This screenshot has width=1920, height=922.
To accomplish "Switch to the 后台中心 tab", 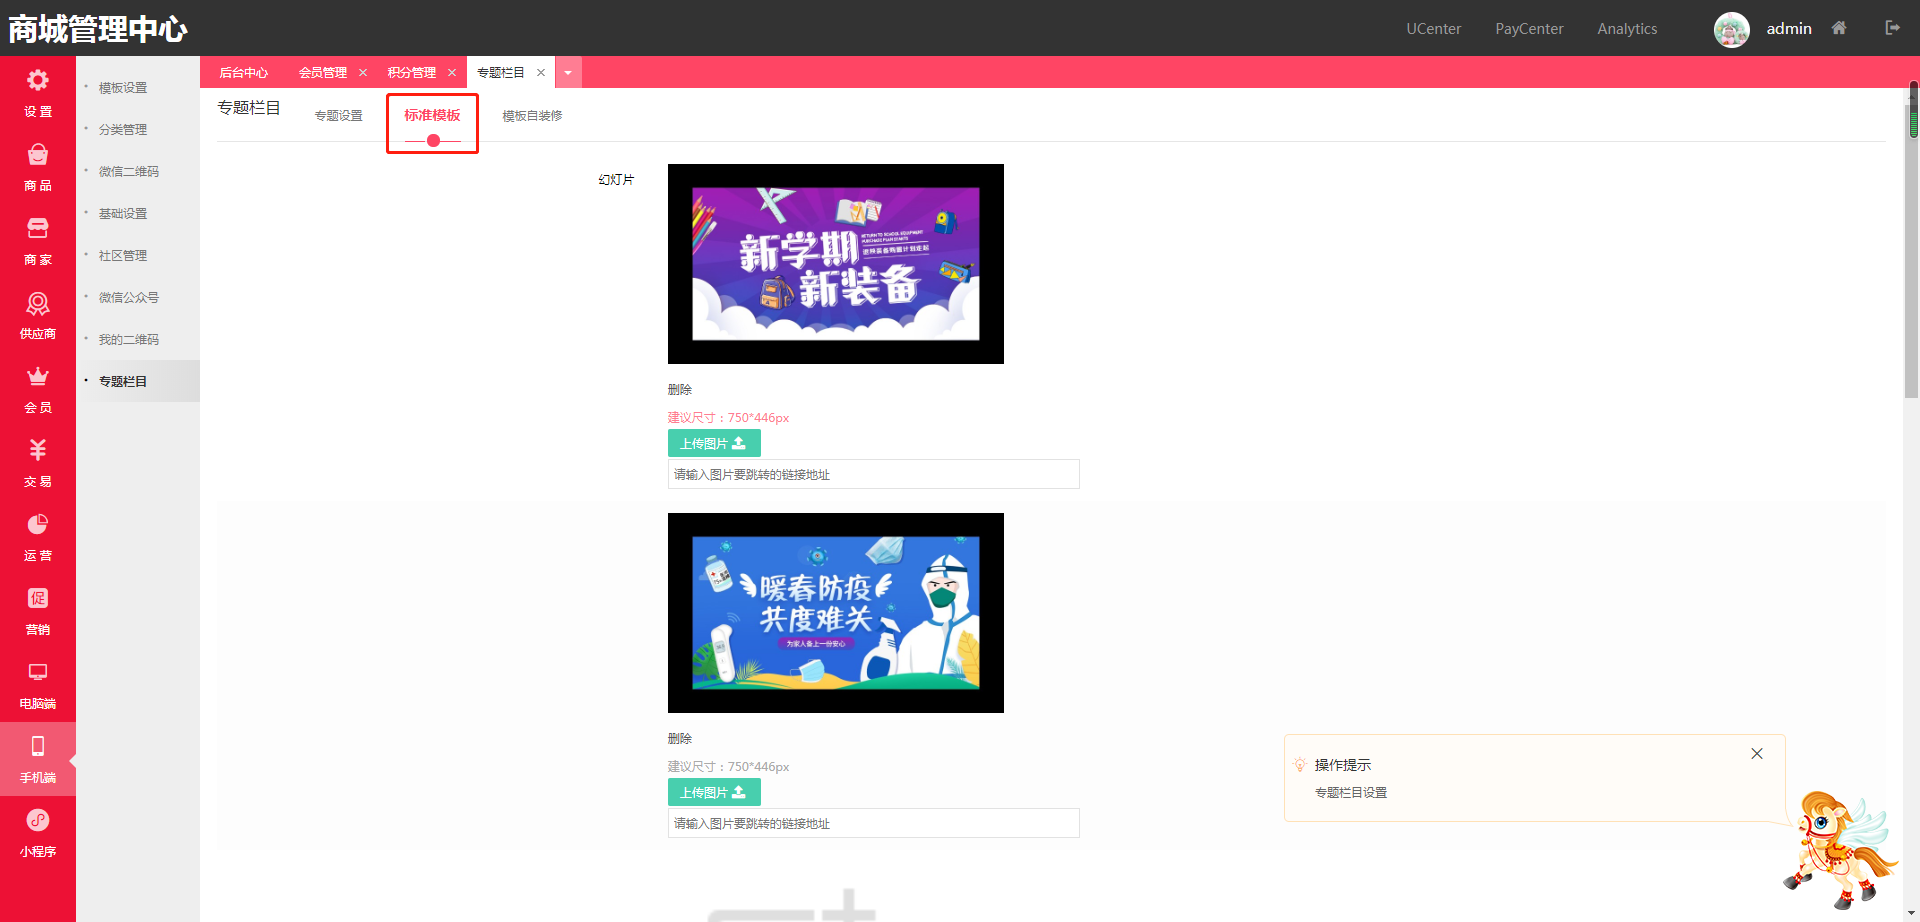I will click(243, 72).
